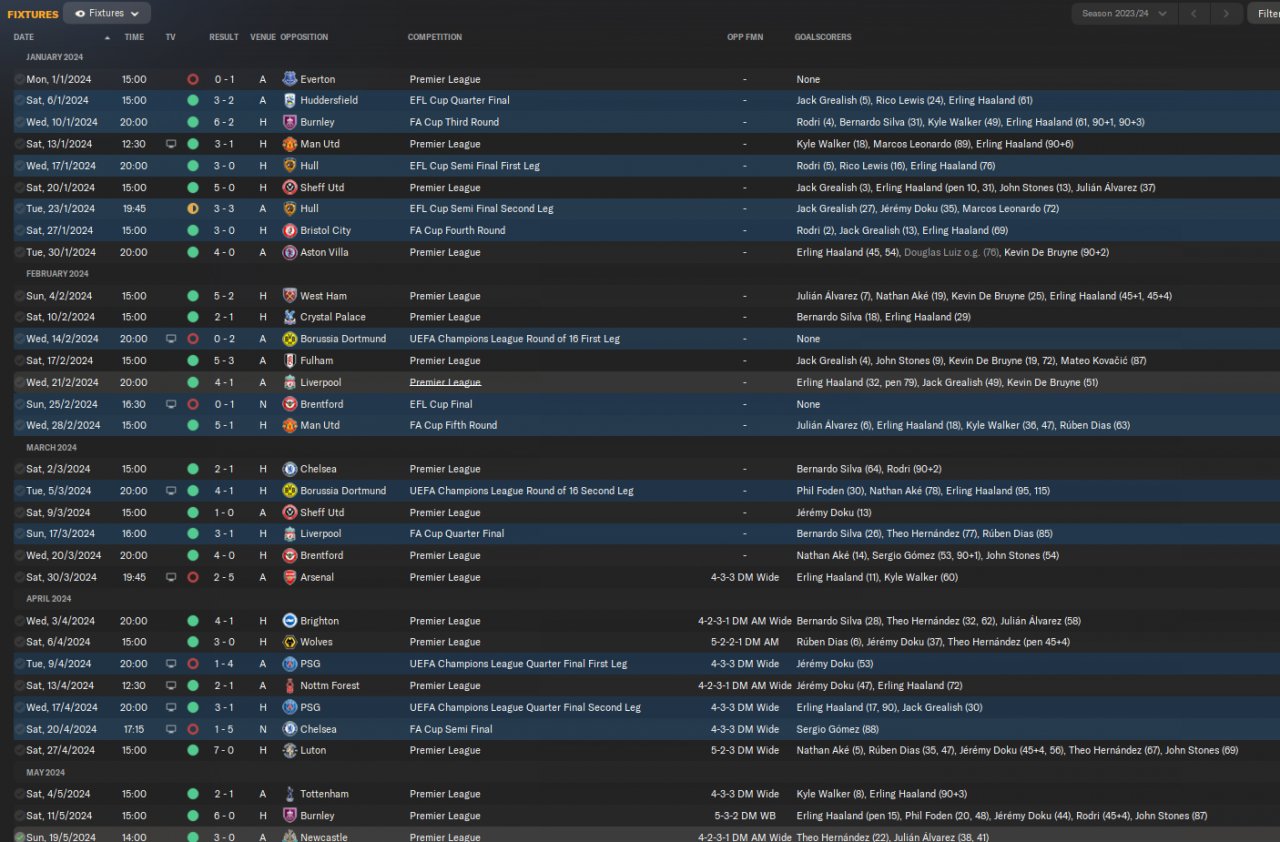Image resolution: width=1280 pixels, height=842 pixels.
Task: Open the Season 2023/24 selector
Action: coord(1123,13)
